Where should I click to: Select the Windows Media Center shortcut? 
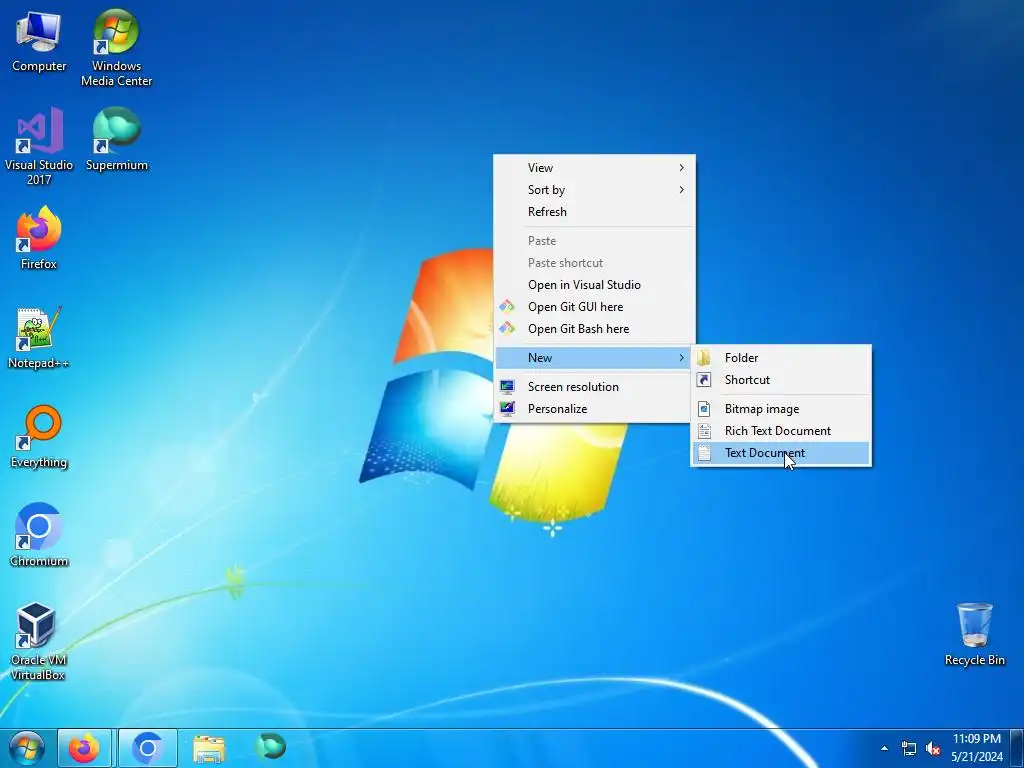116,47
